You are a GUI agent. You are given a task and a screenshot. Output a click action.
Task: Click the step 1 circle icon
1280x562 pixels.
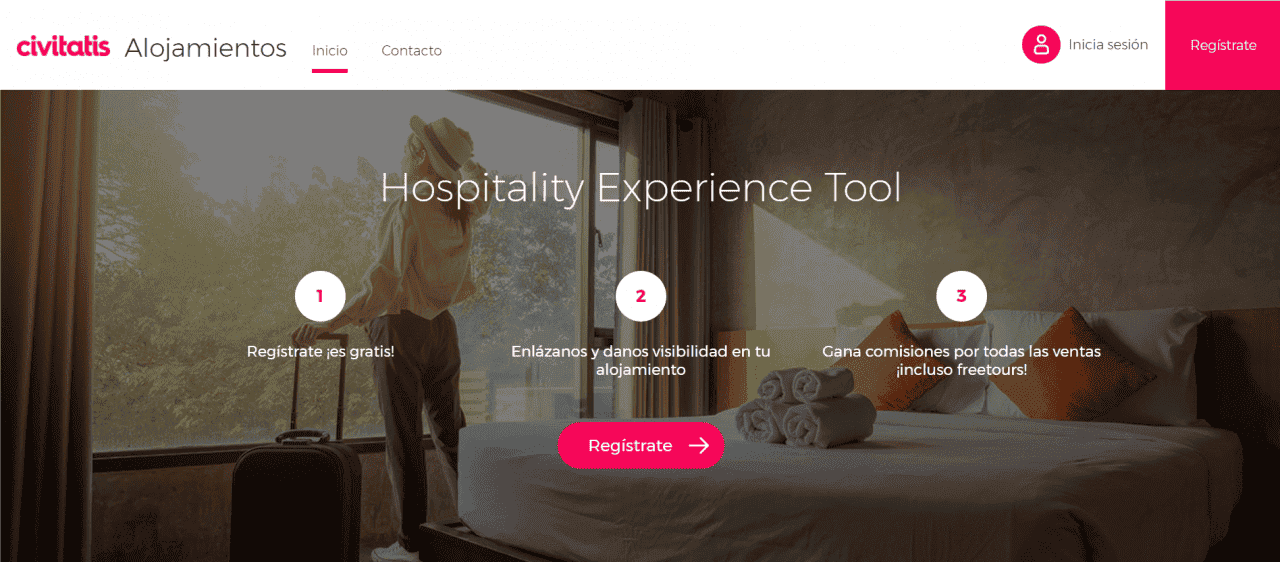[x=320, y=296]
